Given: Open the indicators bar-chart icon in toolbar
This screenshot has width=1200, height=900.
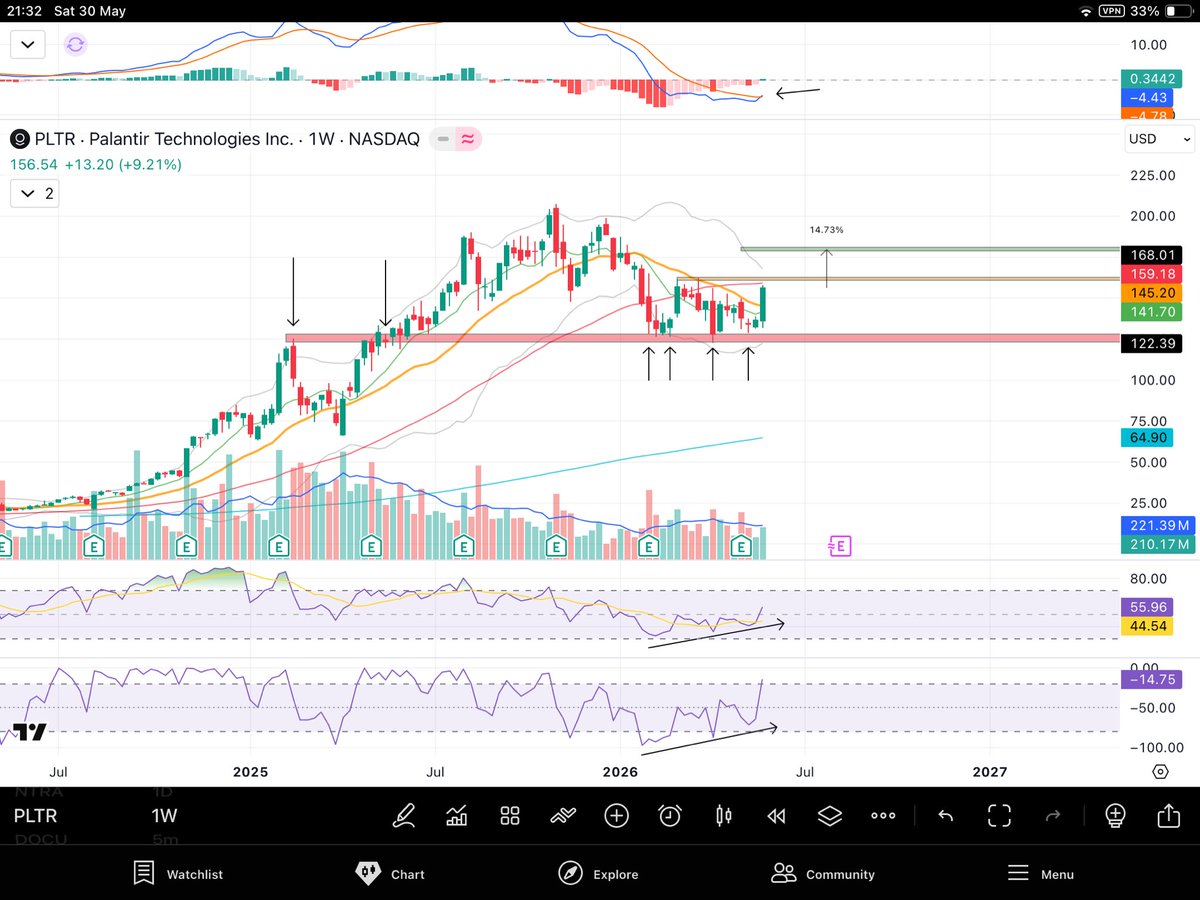Looking at the screenshot, I should tap(457, 815).
